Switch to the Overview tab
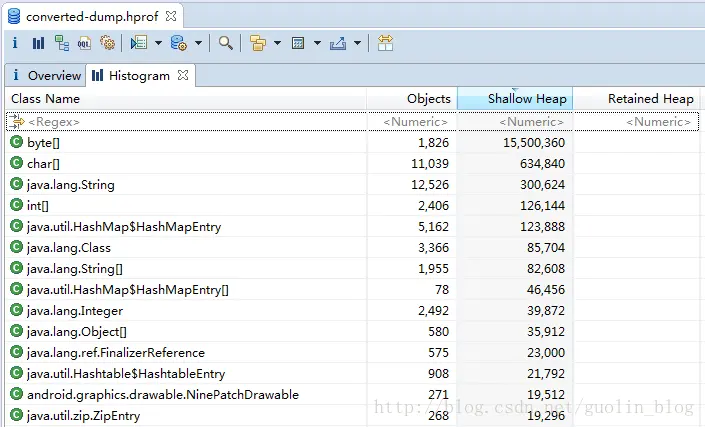The width and height of the screenshot is (705, 427). (x=46, y=76)
